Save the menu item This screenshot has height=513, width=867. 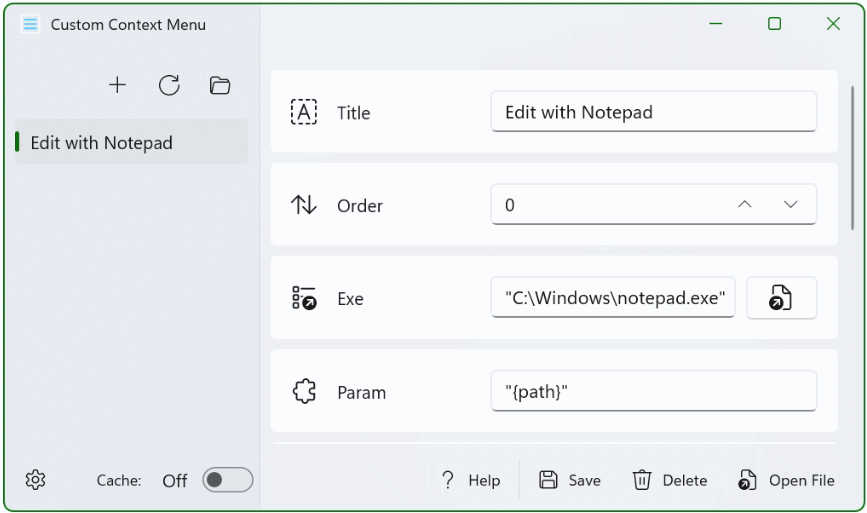tap(570, 480)
